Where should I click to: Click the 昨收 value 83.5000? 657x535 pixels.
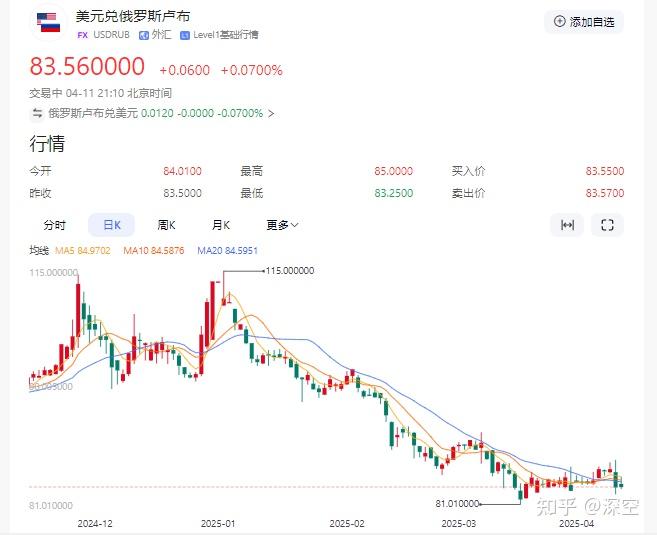(x=182, y=193)
